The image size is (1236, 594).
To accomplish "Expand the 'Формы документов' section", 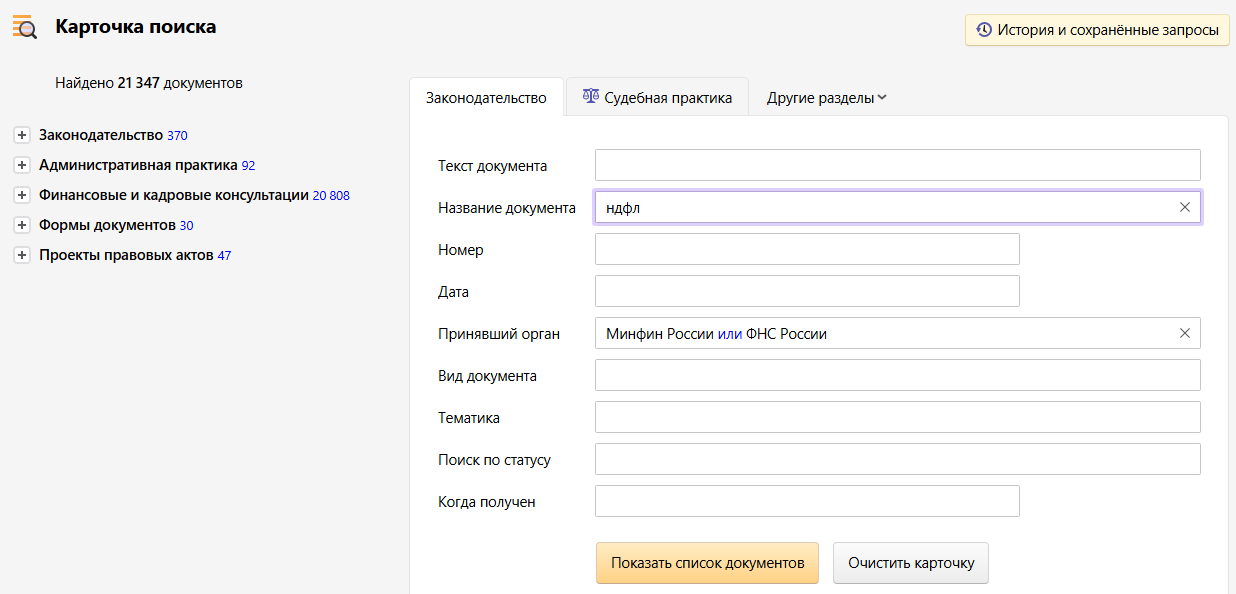I will pyautogui.click(x=22, y=225).
